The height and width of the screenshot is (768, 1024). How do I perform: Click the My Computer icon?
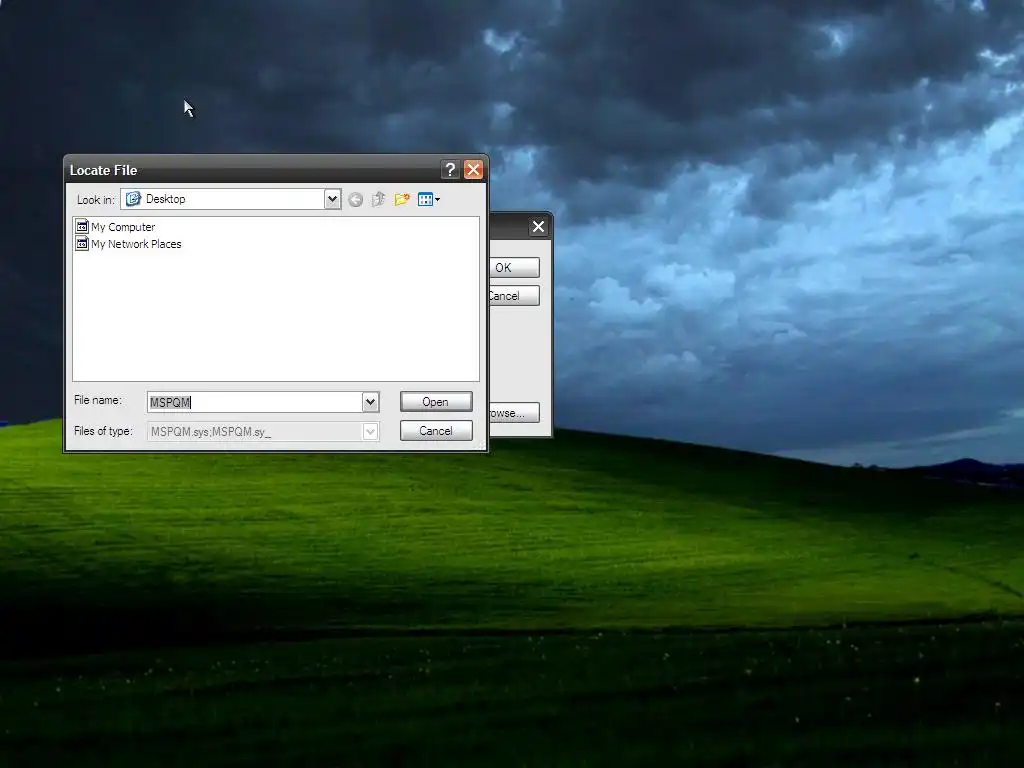pos(82,227)
